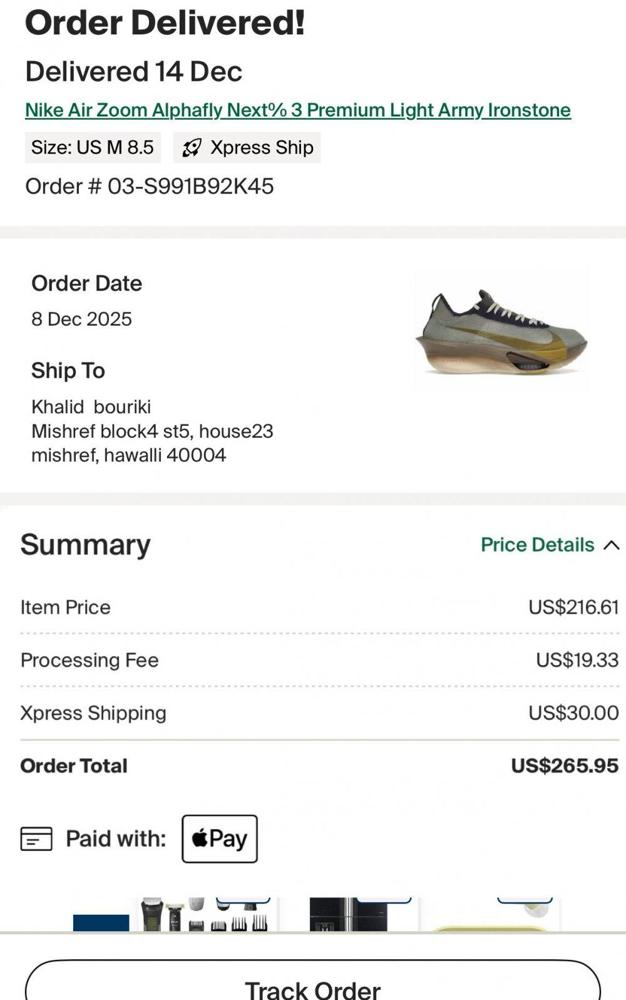Open the Nike Air Zoom Alphafly product link

[298, 110]
